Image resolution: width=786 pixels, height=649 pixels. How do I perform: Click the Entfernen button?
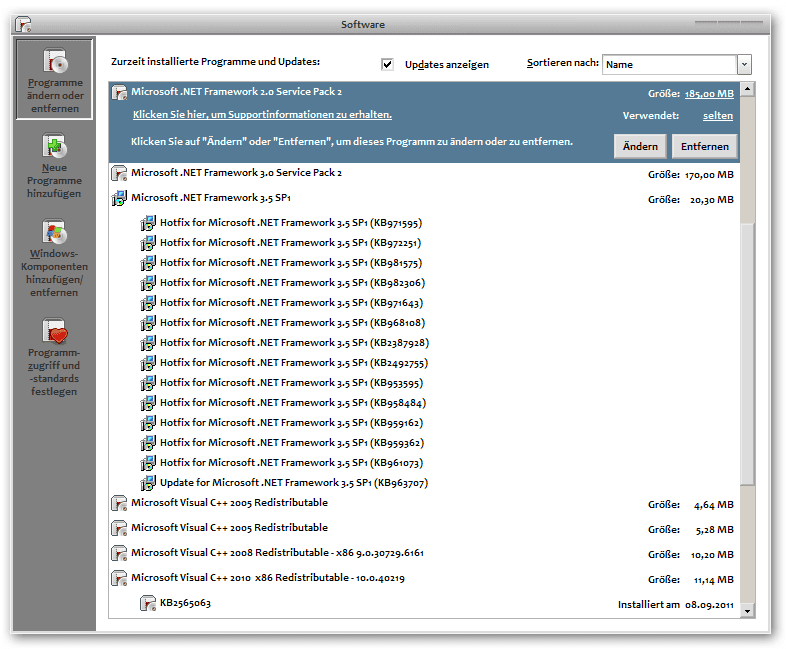pyautogui.click(x=704, y=146)
